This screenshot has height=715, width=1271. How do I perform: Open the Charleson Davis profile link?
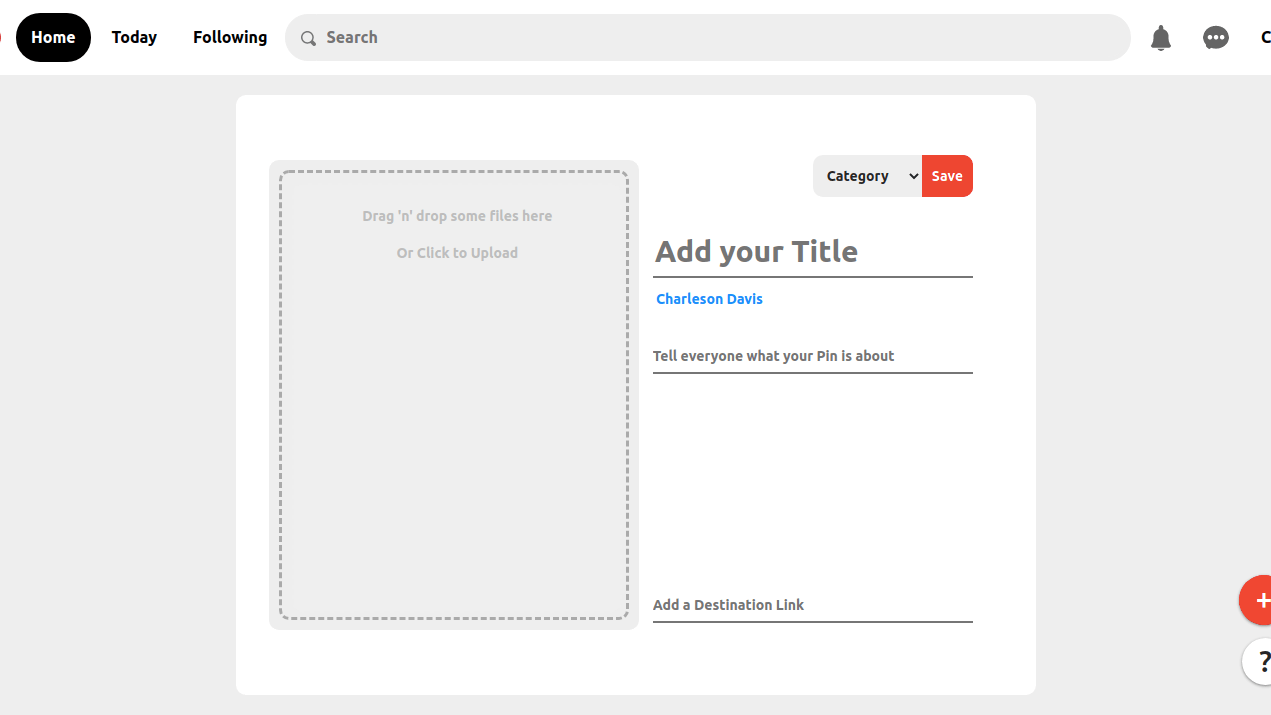point(709,299)
